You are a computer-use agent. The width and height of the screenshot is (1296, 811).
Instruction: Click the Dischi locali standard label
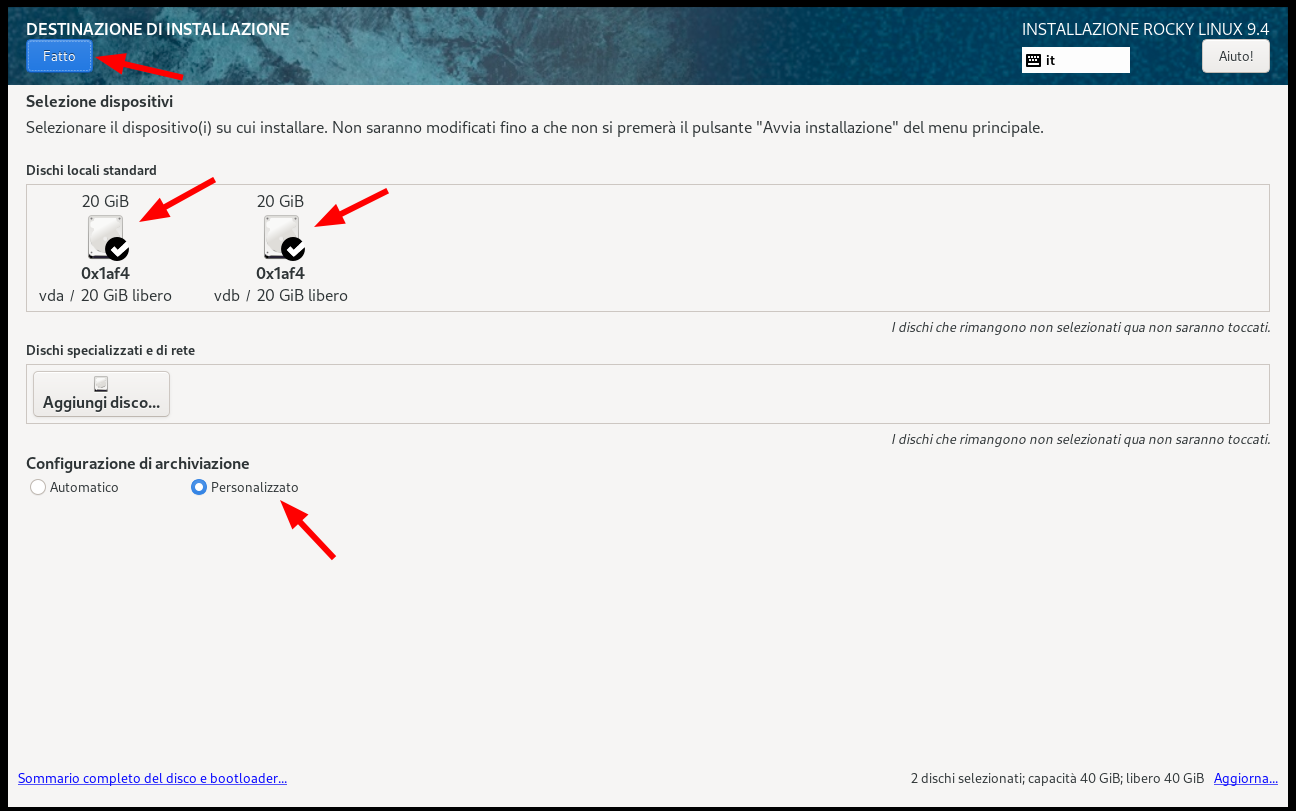click(91, 170)
